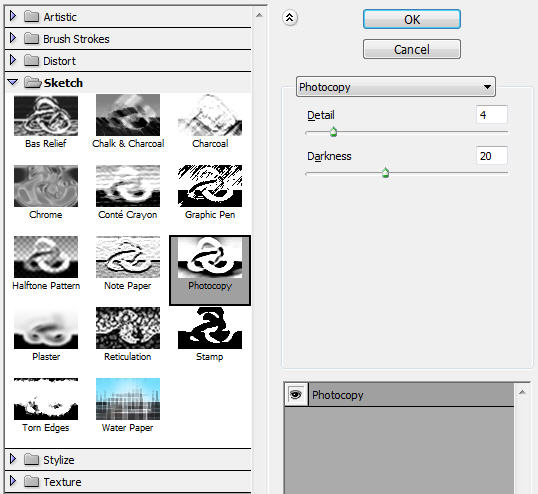Image resolution: width=538 pixels, height=494 pixels.
Task: Click the Stylize category label
Action: (59, 460)
